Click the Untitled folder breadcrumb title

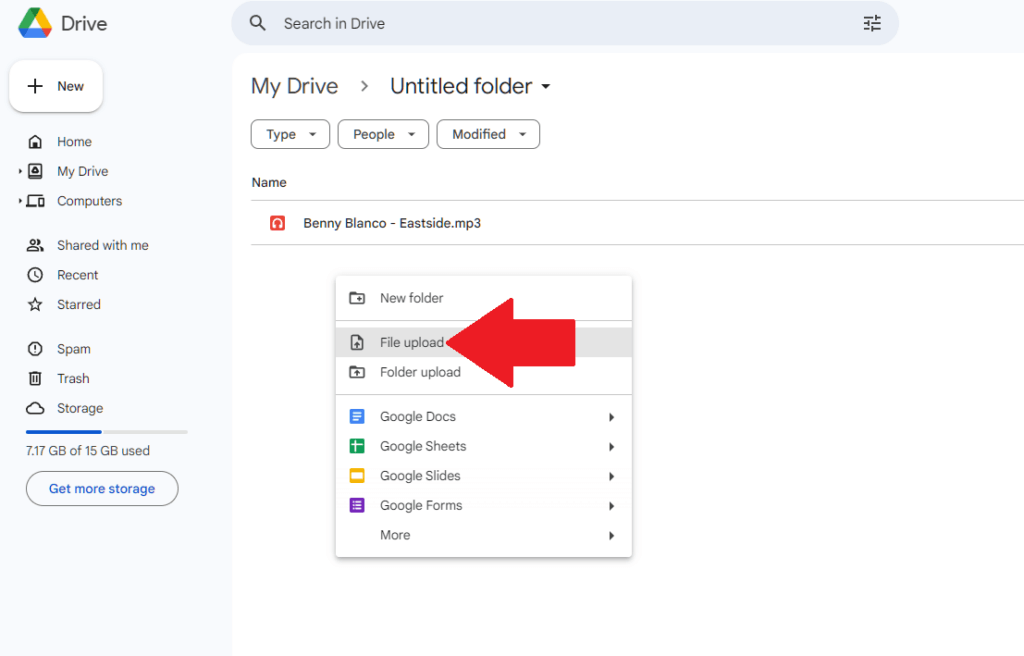click(x=461, y=86)
